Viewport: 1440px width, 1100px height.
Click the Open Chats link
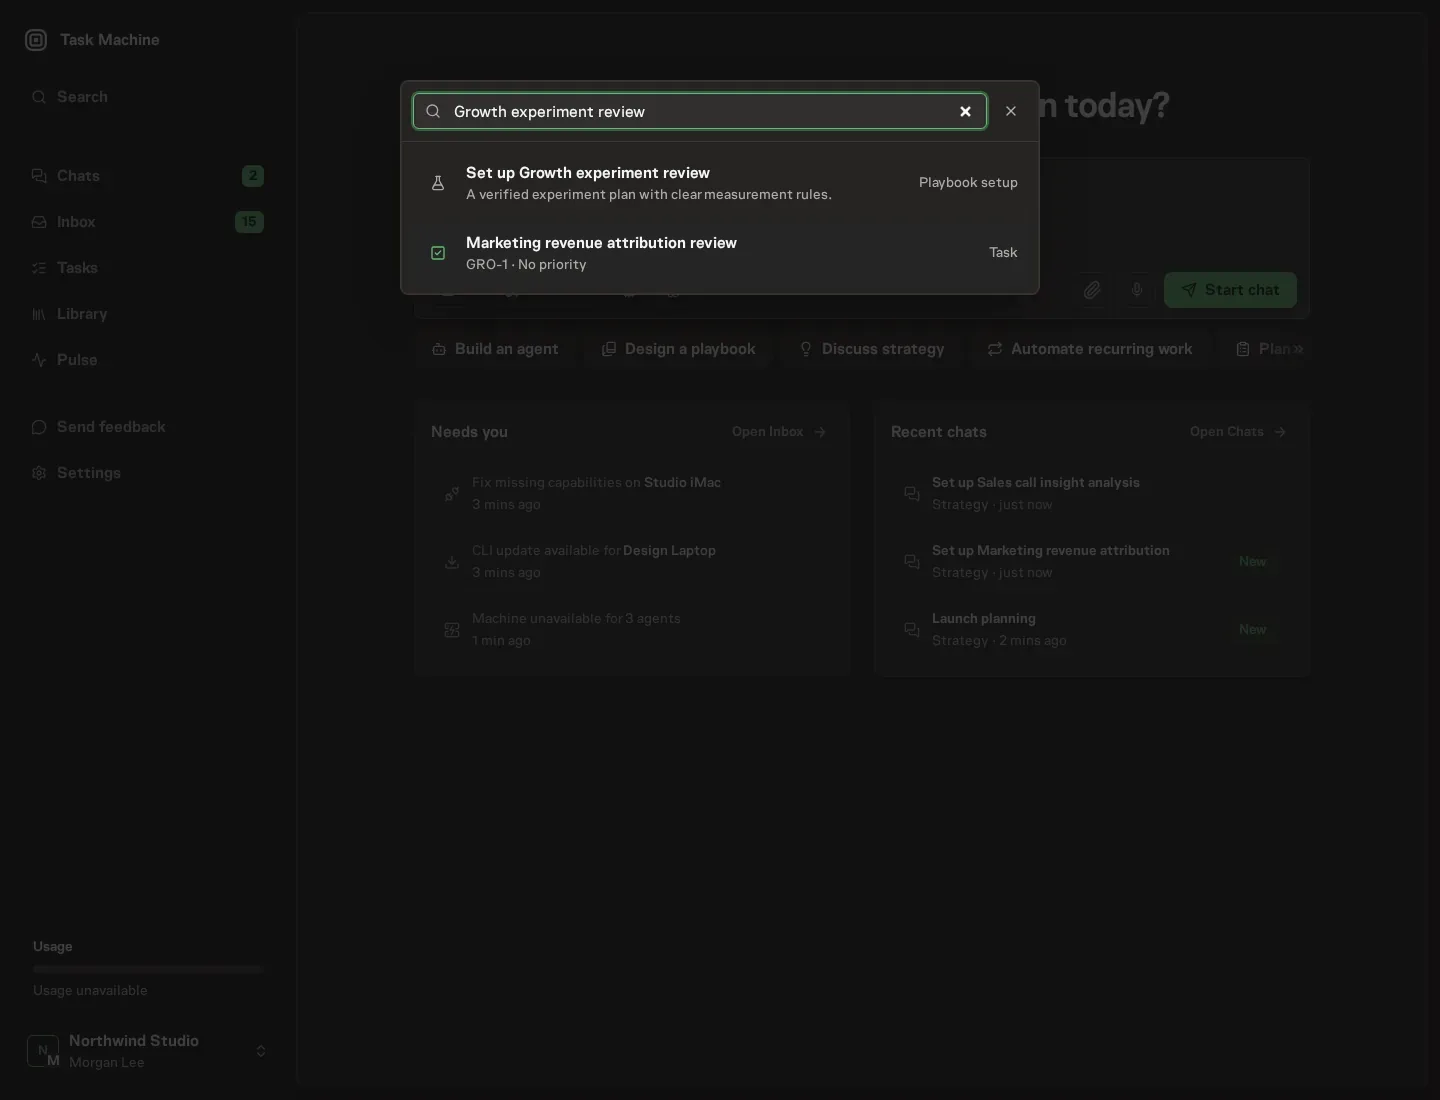(x=1238, y=432)
